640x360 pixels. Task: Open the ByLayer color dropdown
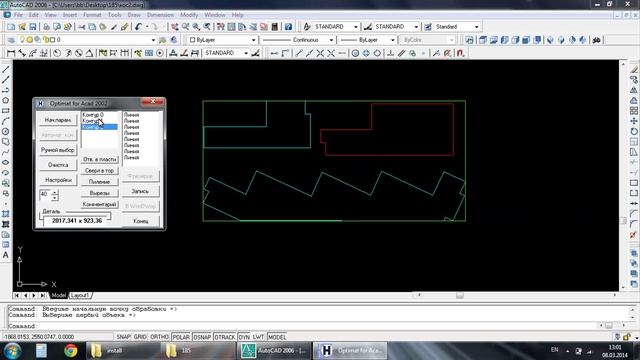click(253, 40)
